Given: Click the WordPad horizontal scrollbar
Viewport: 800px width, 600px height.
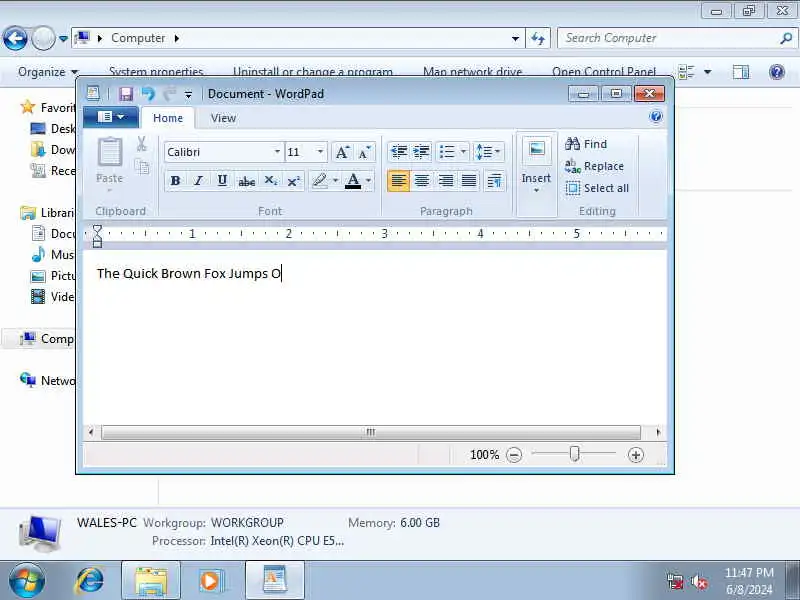Looking at the screenshot, I should (371, 433).
